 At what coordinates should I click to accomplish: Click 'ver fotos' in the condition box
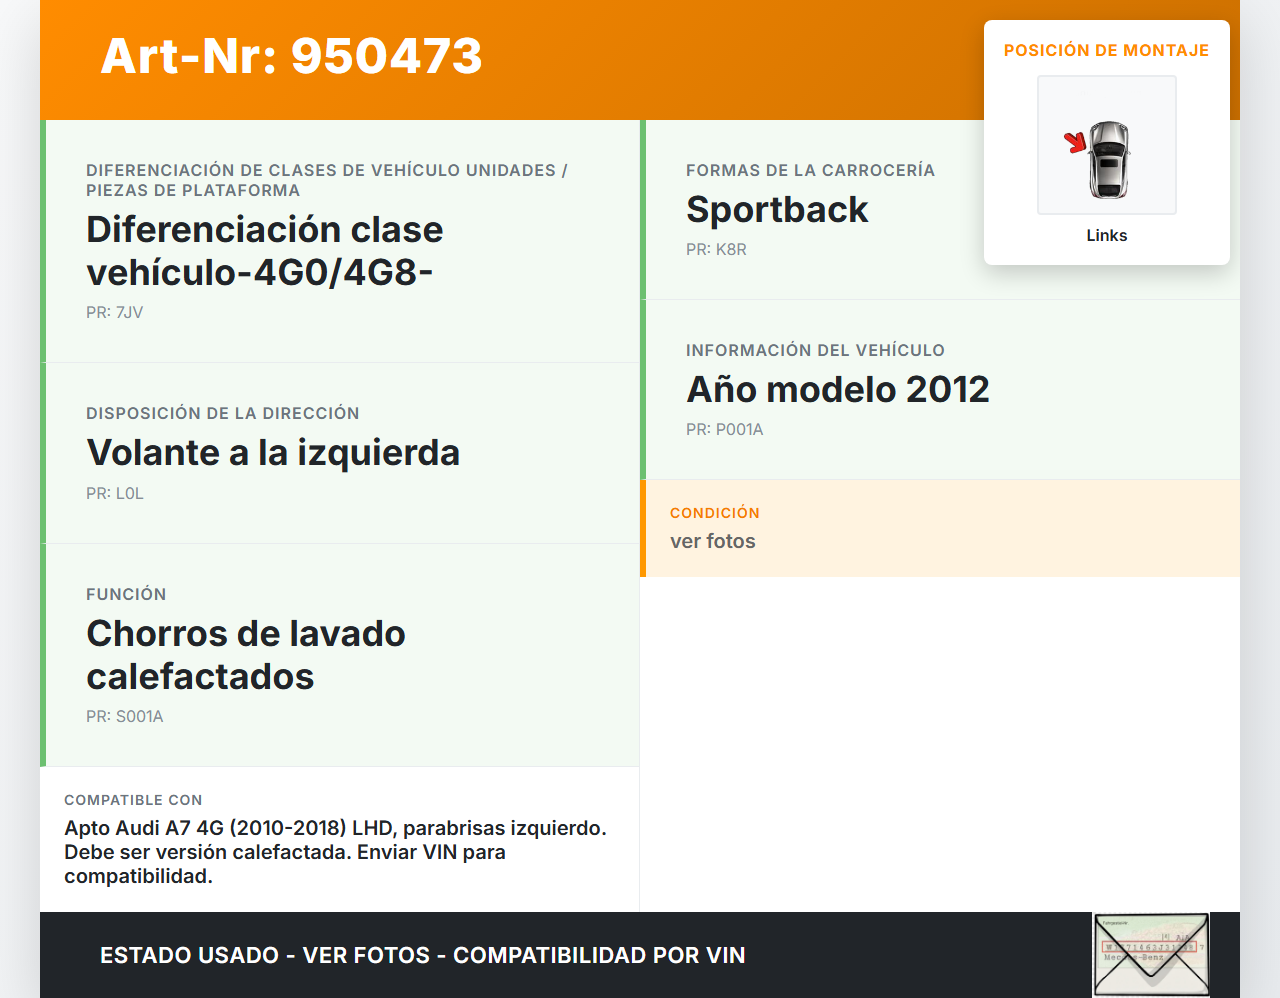(713, 541)
